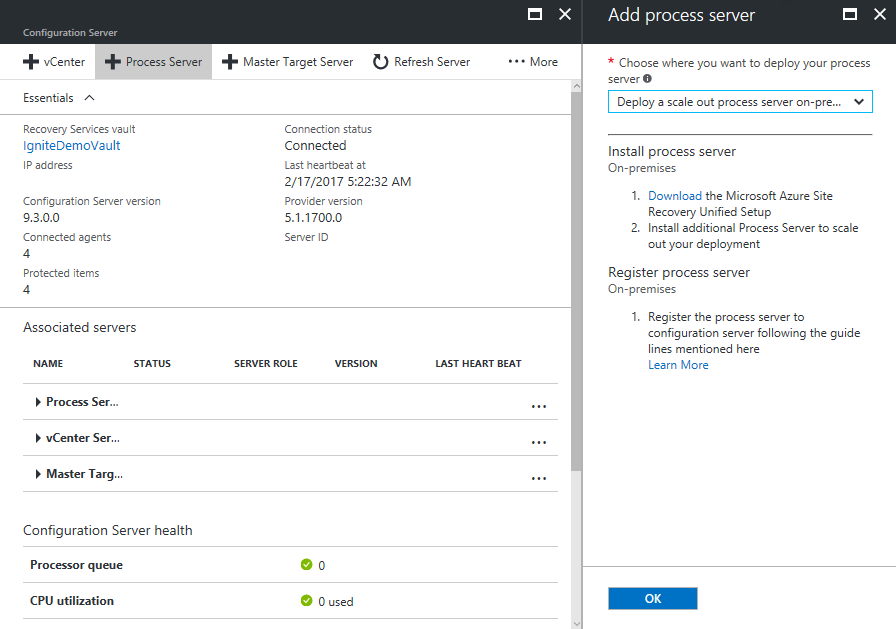Screen dimensions: 896x629
Task: Open the ellipsis menu on vCenter Server row
Action: pos(539,442)
